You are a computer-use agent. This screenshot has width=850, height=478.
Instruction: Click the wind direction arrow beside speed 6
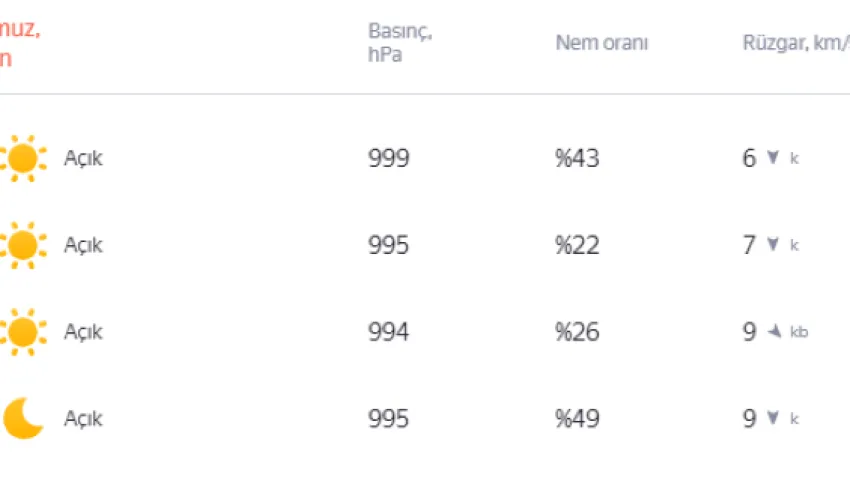tap(772, 158)
